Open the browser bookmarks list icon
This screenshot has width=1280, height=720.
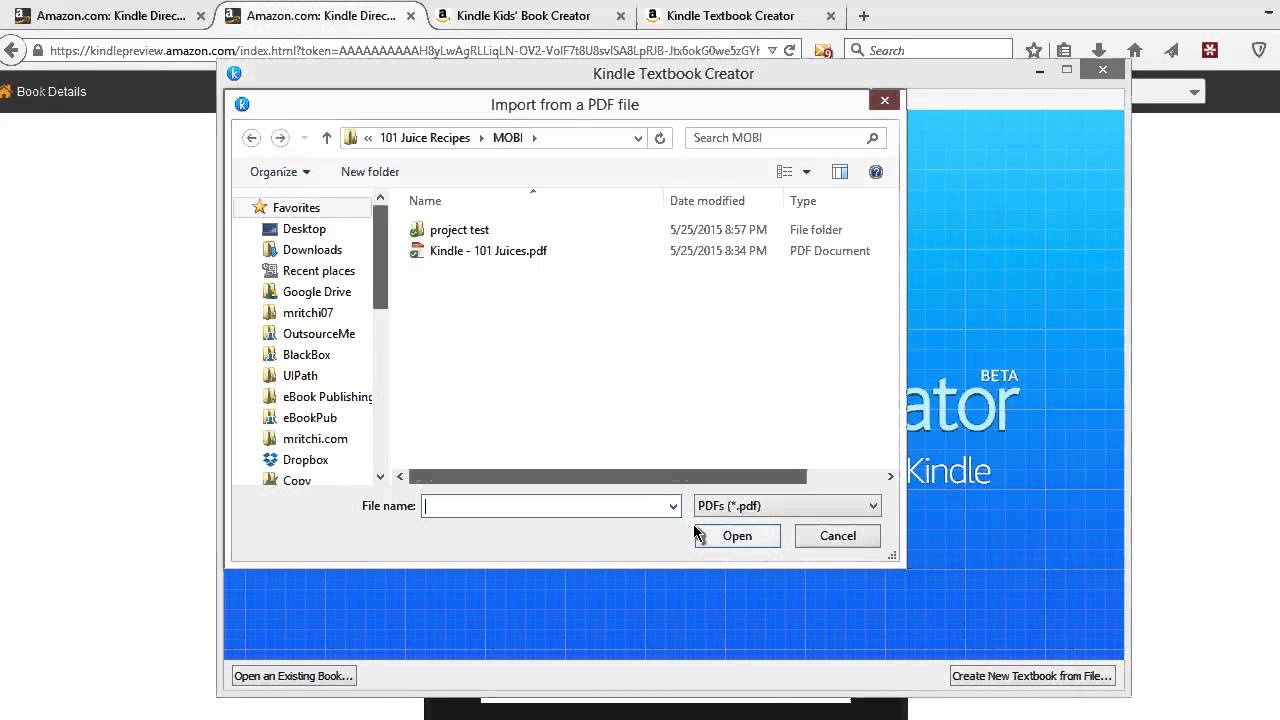[1064, 50]
